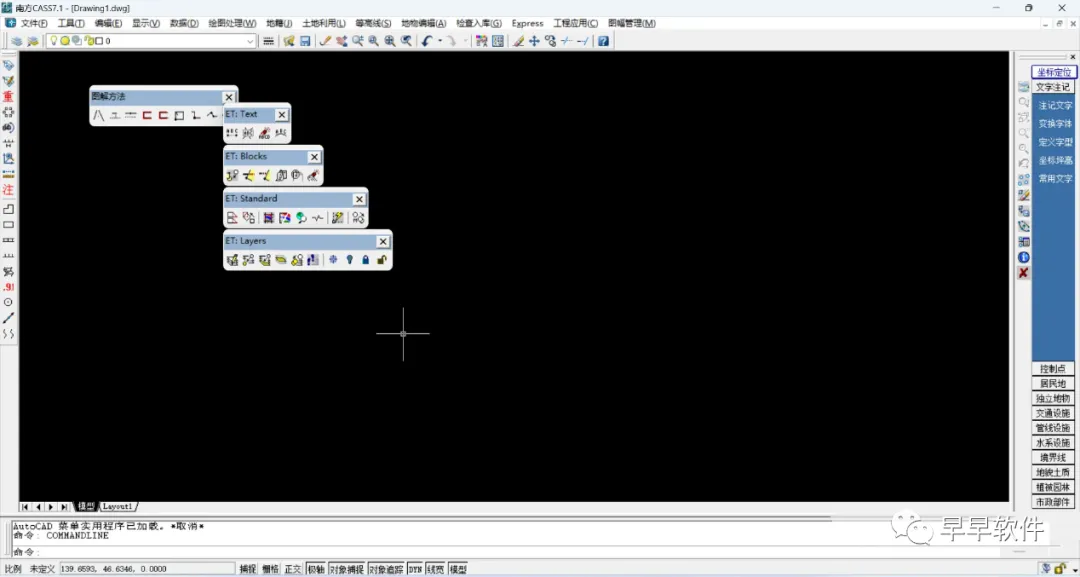Screen dimensions: 1080x577
Task: Toggle 正交 ortho mode in status bar
Action: point(293,569)
